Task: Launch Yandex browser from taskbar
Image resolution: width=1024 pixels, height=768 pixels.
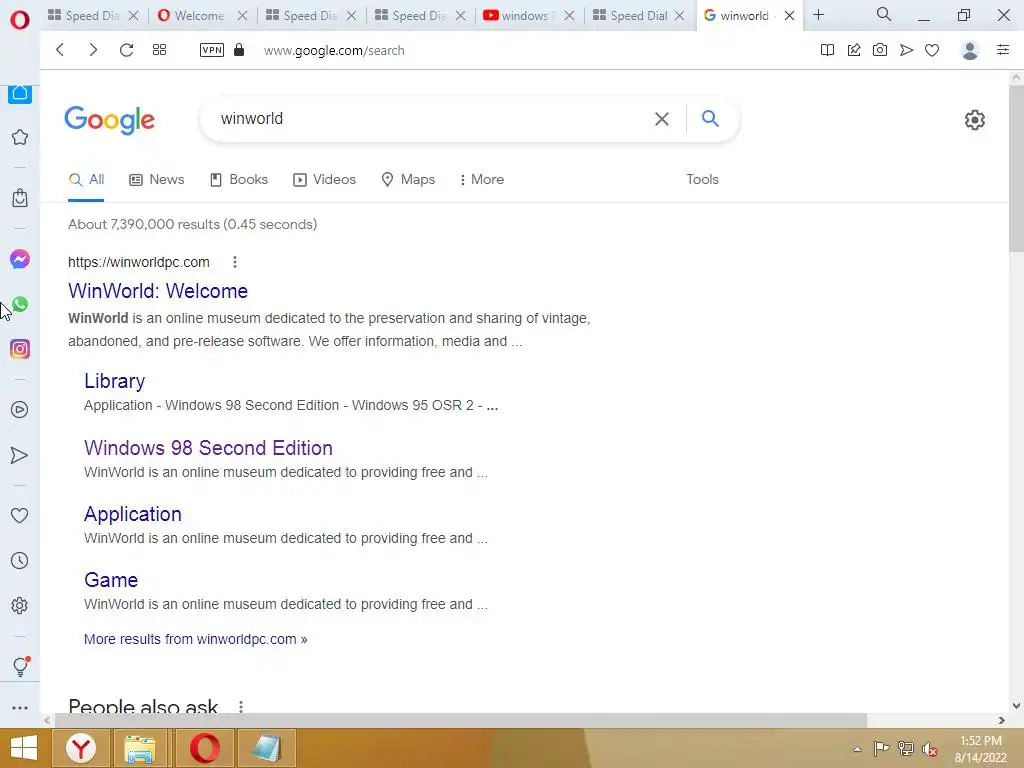Action: [x=80, y=748]
